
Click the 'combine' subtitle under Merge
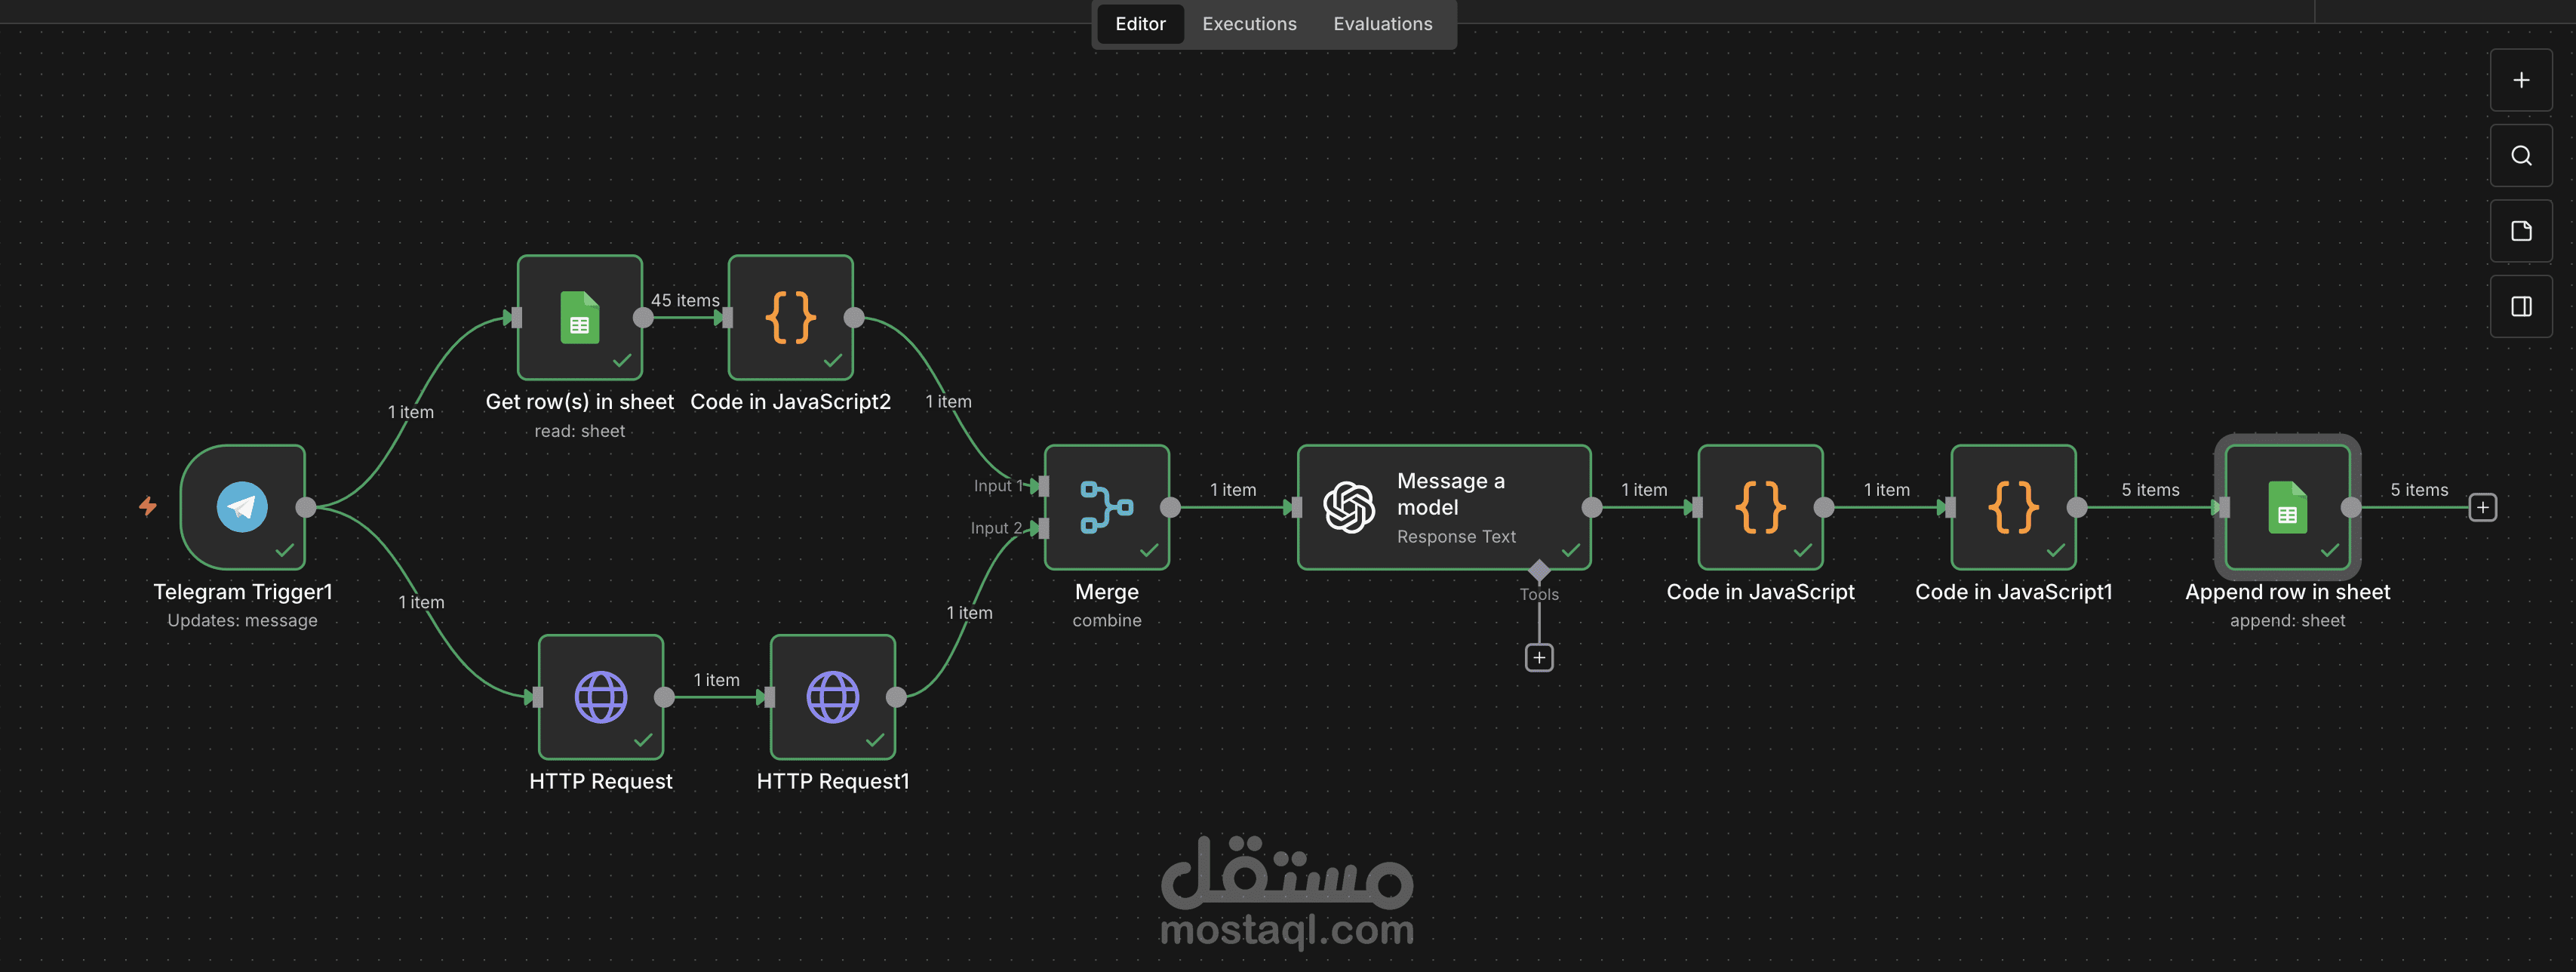click(1107, 620)
